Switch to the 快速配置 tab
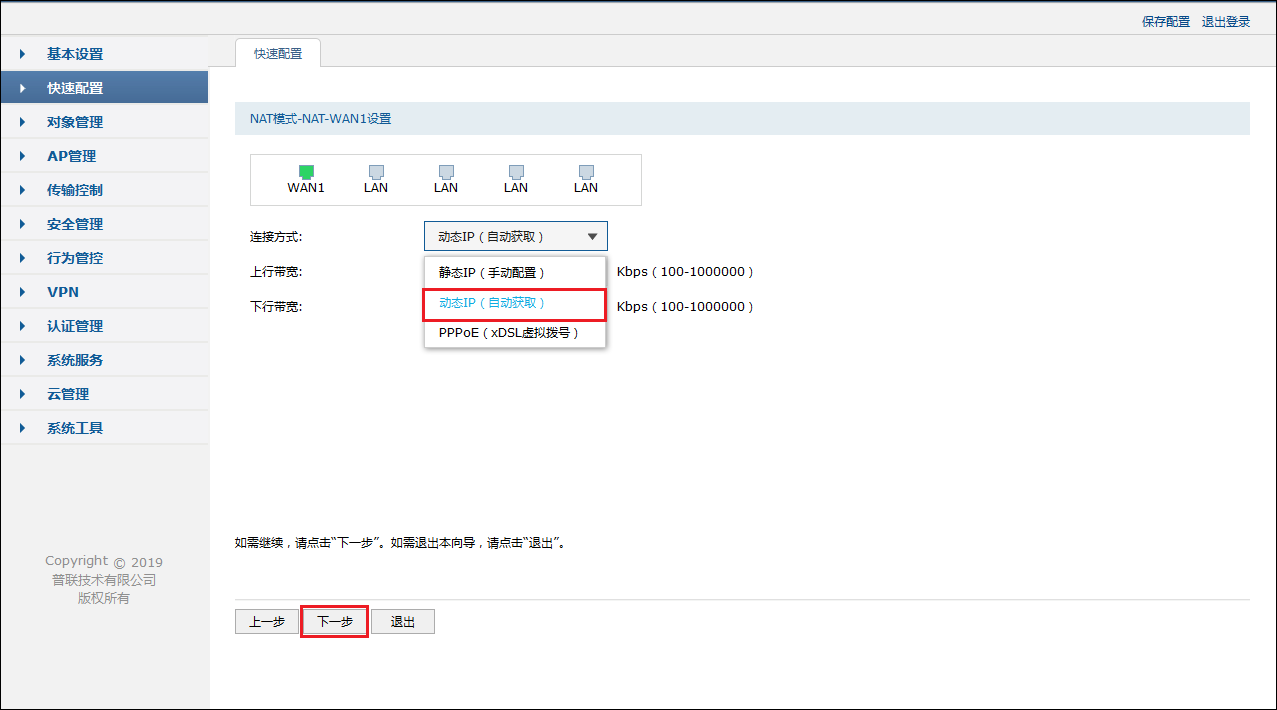This screenshot has height=710, width=1277. (277, 55)
